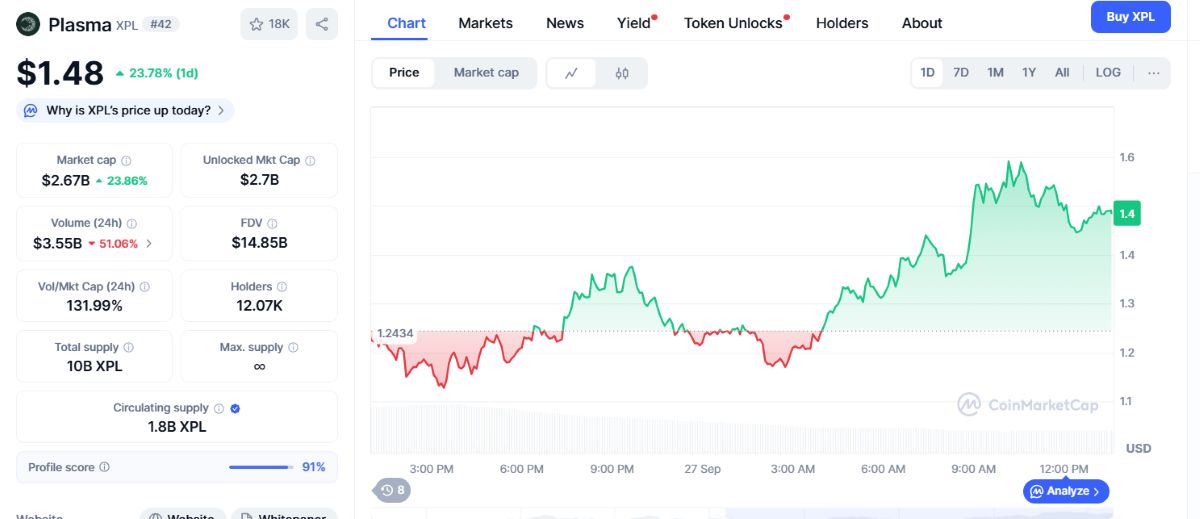The image size is (1200, 519).
Task: Open the history events badge showing 8
Action: point(391,490)
